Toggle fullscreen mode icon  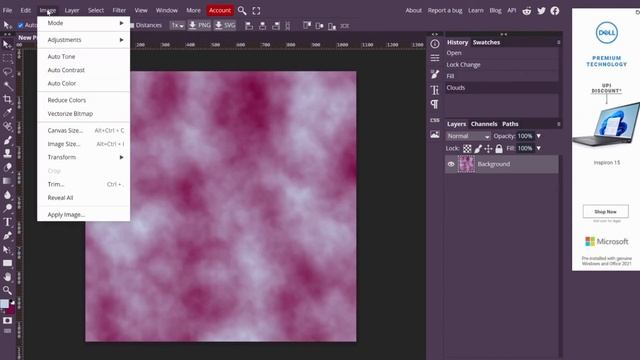[x=256, y=11]
